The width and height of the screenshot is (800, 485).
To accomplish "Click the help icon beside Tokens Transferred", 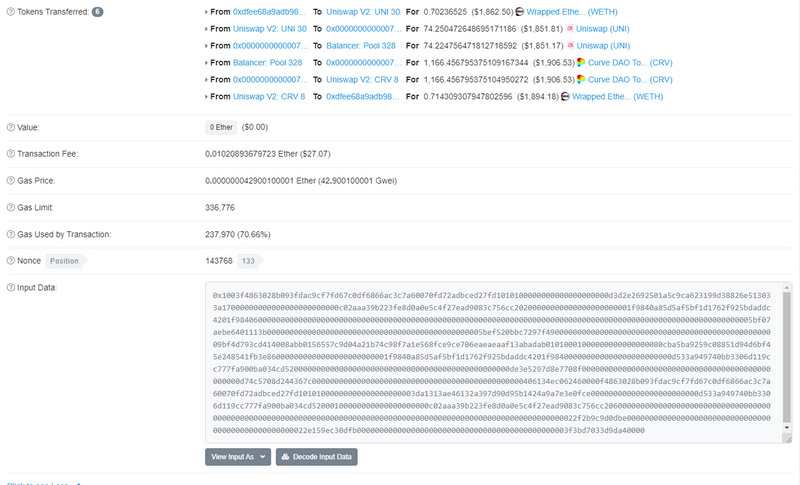I will [x=10, y=11].
